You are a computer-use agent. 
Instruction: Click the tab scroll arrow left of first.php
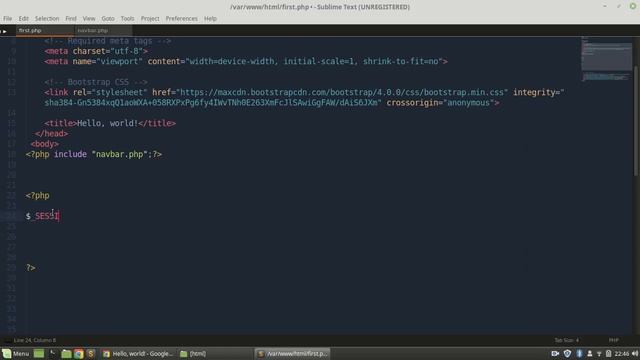point(4,31)
